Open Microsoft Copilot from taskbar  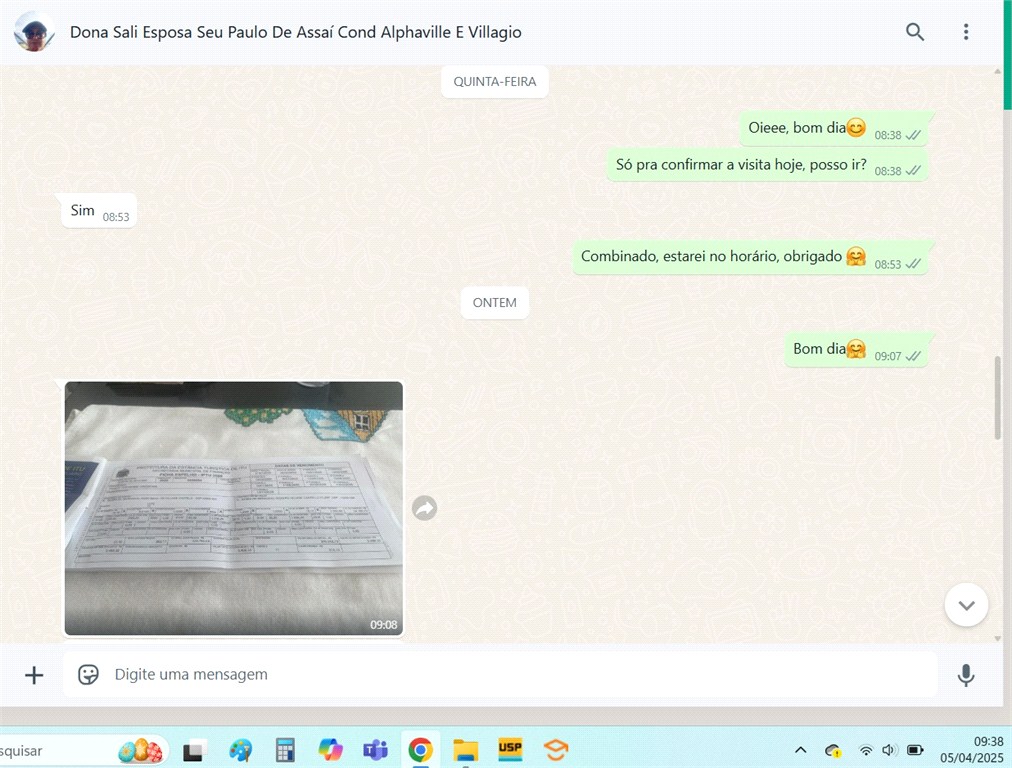click(x=330, y=750)
